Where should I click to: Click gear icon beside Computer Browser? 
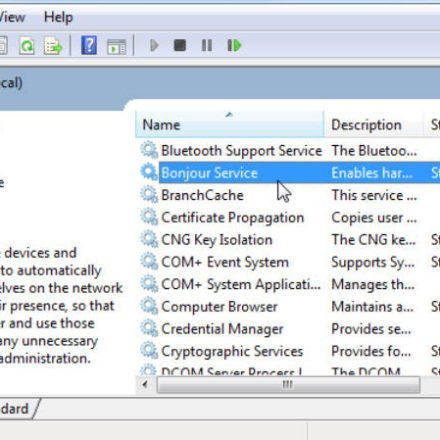click(x=149, y=306)
